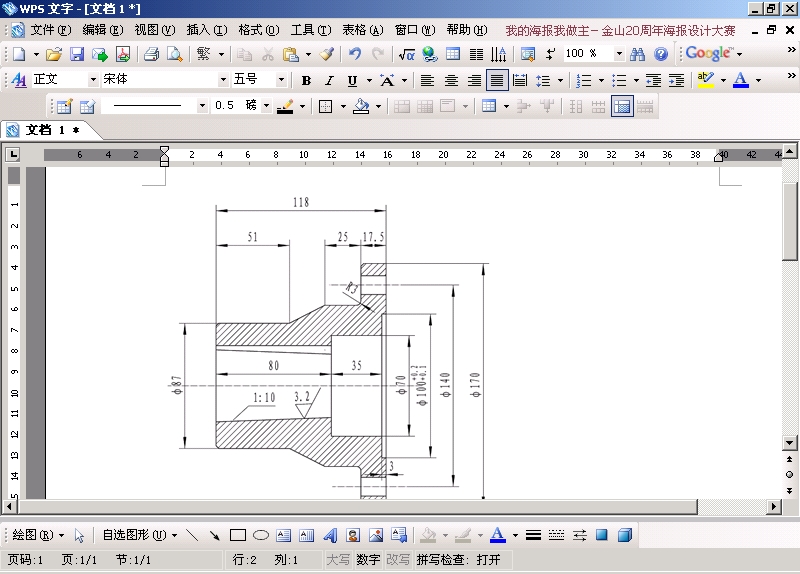
Task: Toggle underline formatting
Action: tap(352, 81)
